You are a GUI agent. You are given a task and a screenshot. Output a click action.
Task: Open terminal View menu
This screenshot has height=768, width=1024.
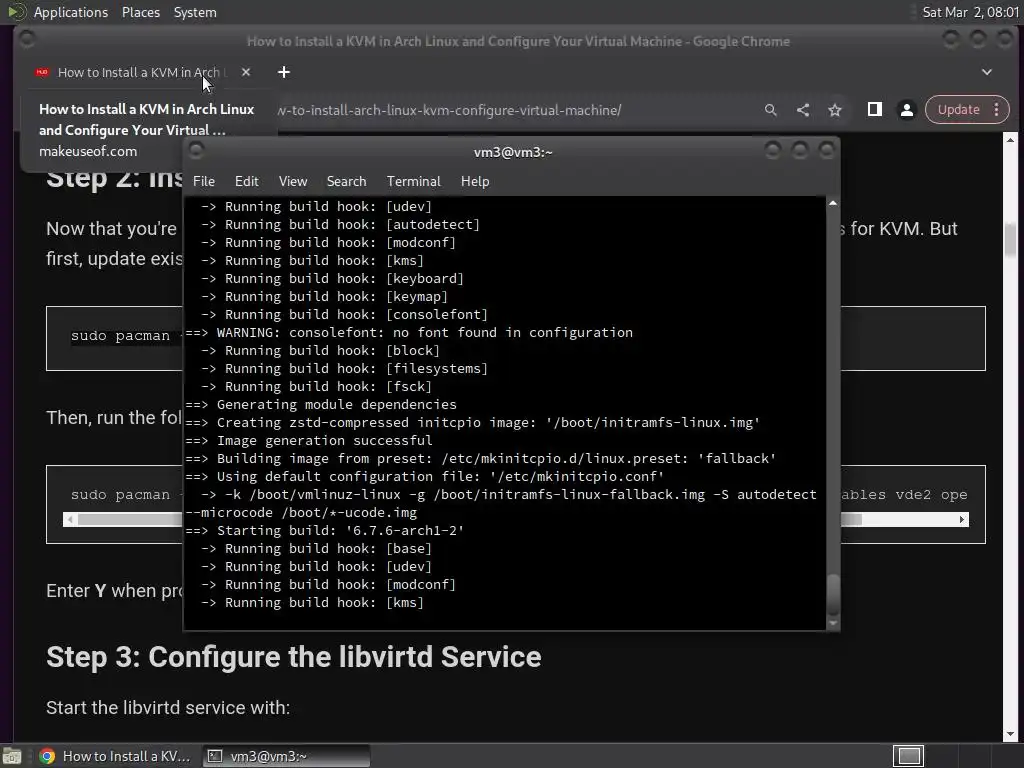[x=293, y=181]
